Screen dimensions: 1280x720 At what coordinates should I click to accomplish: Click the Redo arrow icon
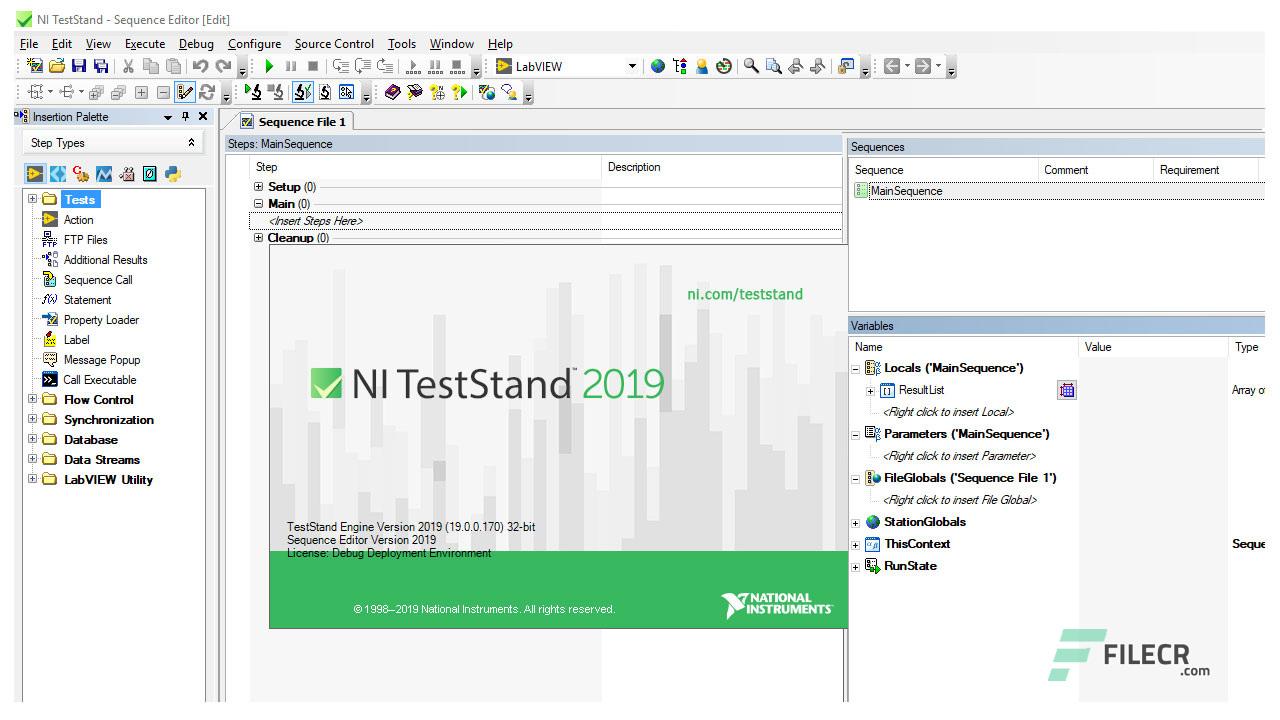point(223,66)
